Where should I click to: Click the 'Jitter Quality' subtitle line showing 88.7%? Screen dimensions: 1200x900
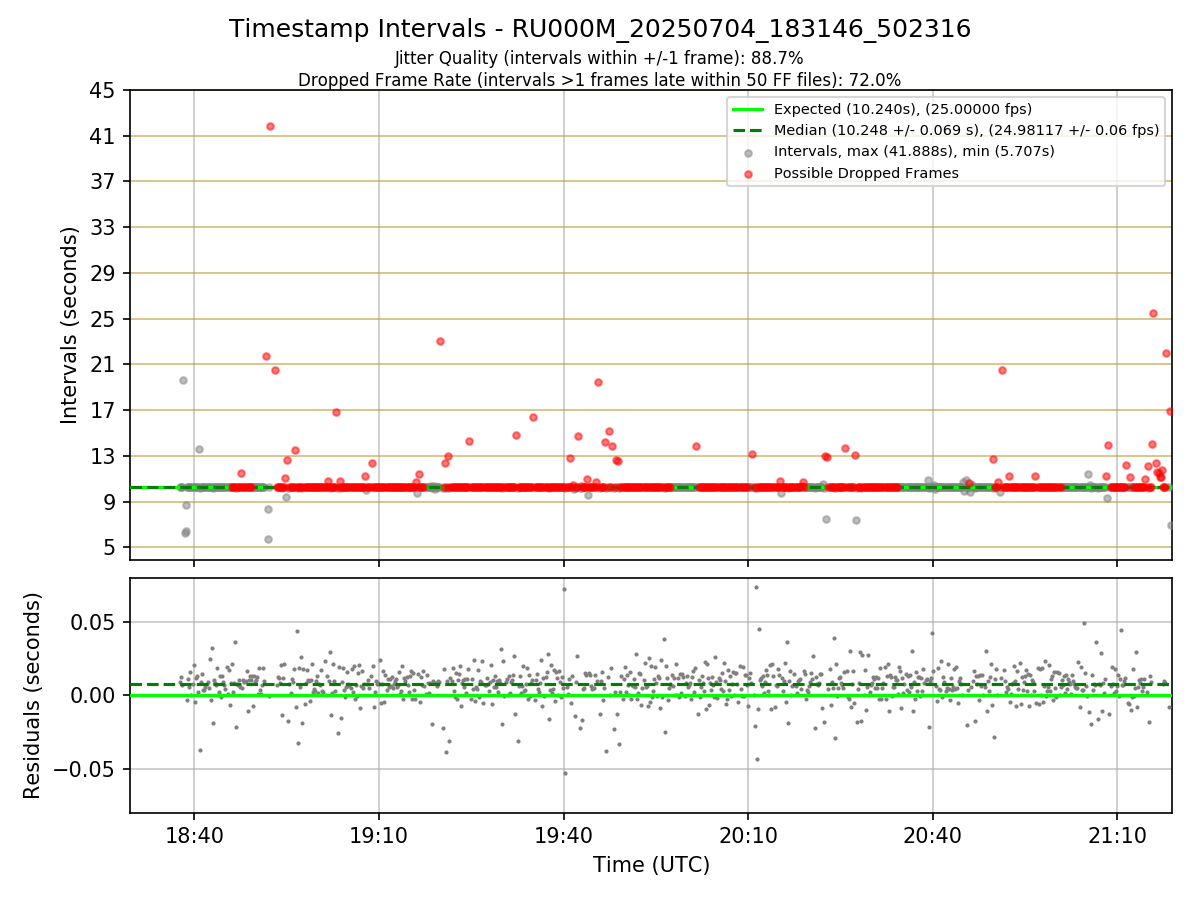click(x=600, y=58)
